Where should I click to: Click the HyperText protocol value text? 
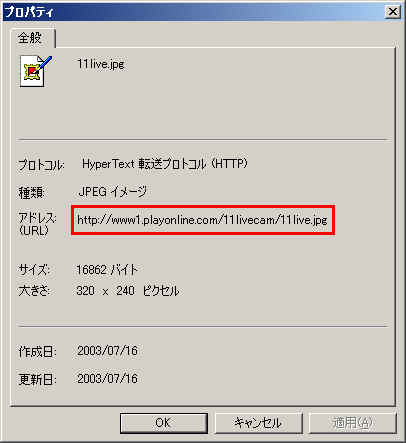[x=165, y=164]
